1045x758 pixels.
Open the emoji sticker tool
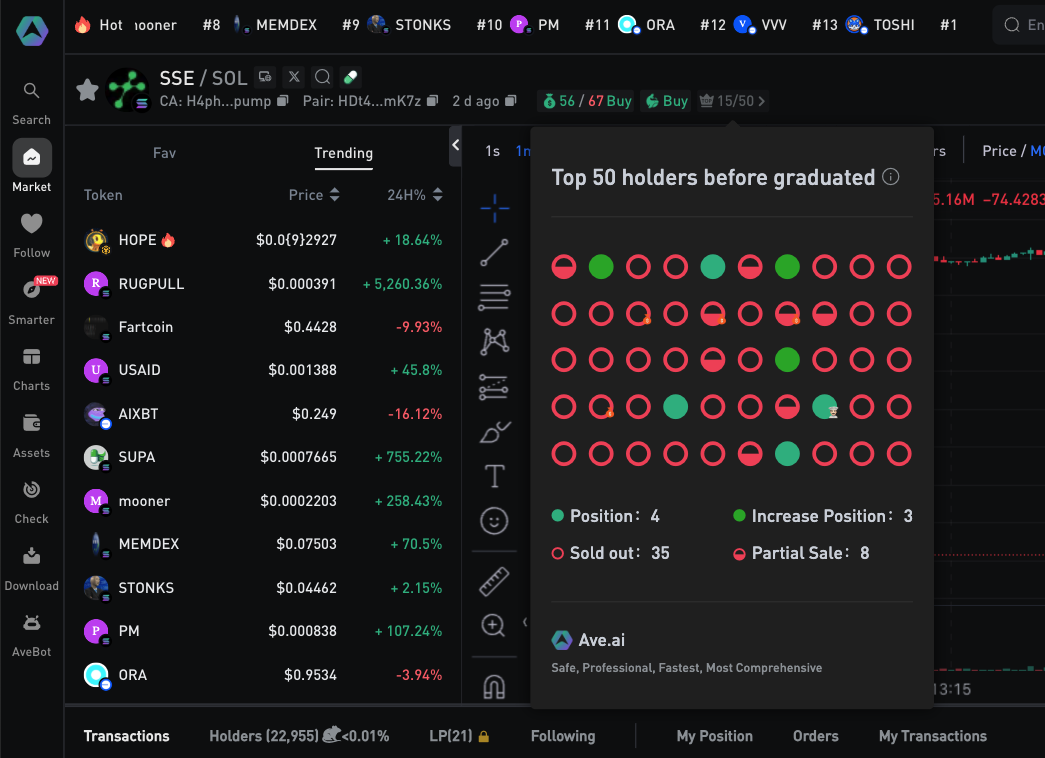tap(494, 521)
